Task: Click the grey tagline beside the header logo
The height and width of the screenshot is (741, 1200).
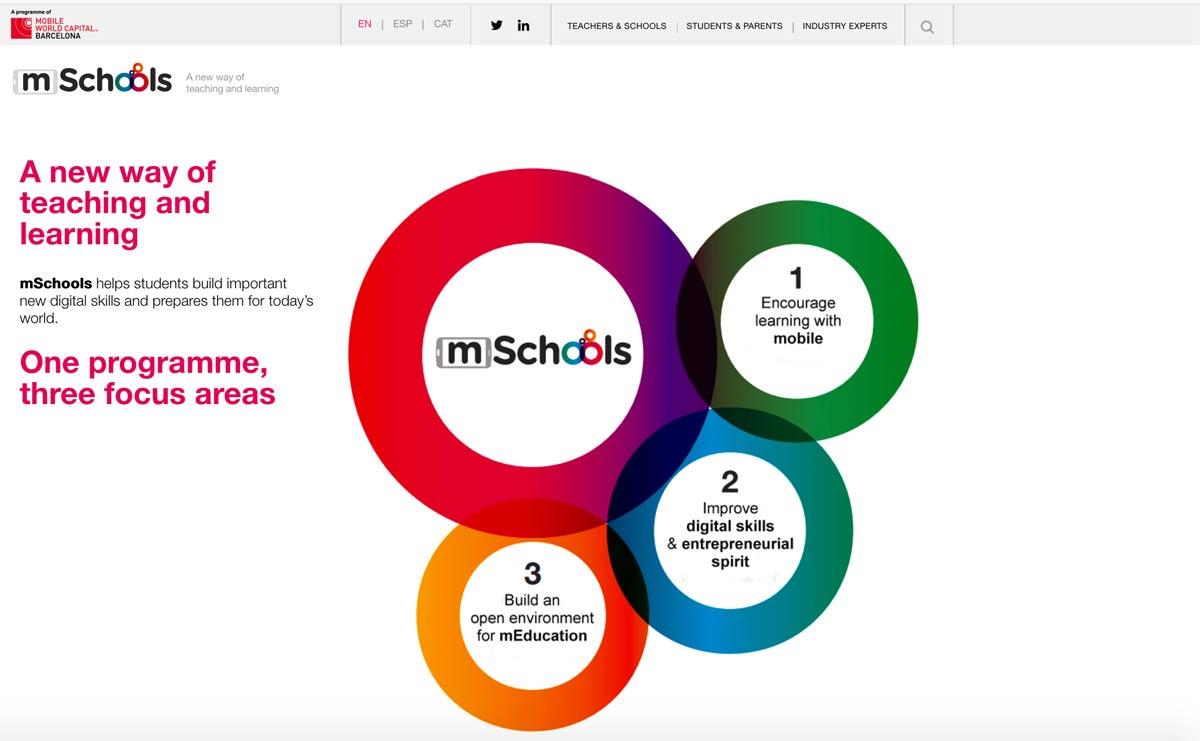Action: pyautogui.click(x=232, y=83)
